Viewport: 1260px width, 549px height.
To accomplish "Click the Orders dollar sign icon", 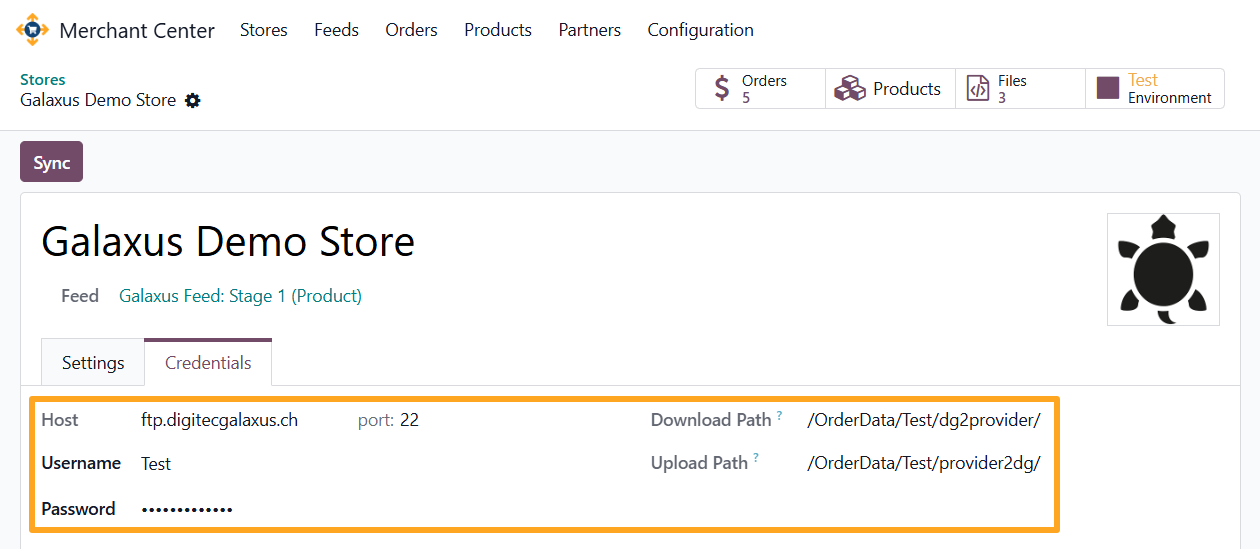I will coord(722,89).
